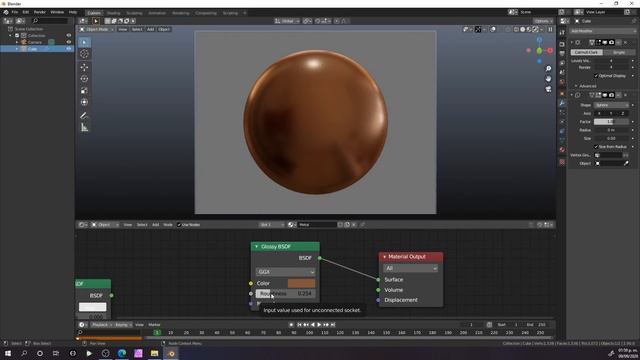Open the Material properties tab icon
This screenshot has width=640, height=360.
click(562, 150)
